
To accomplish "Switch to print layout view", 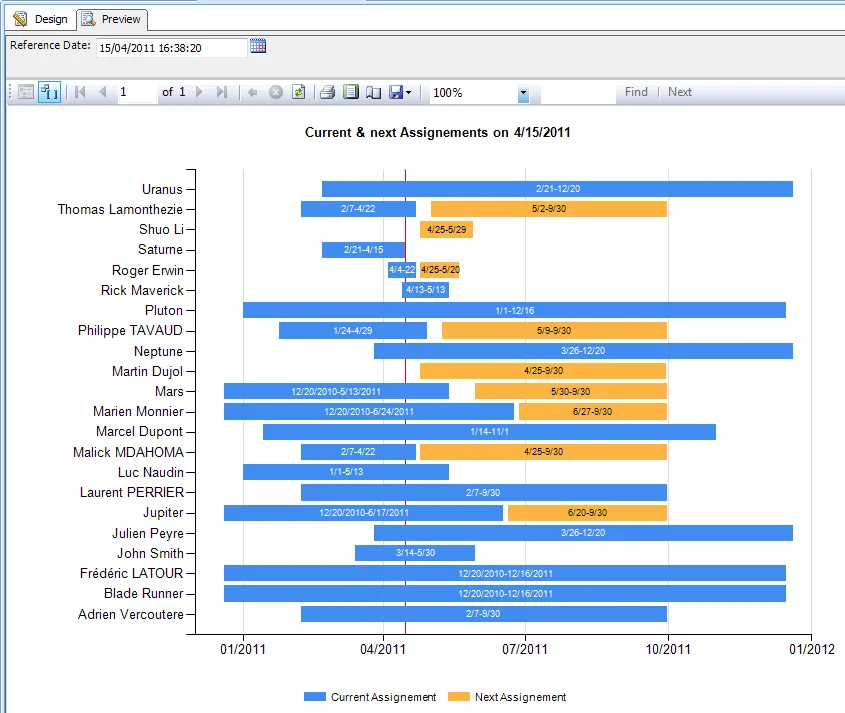I will [x=350, y=92].
